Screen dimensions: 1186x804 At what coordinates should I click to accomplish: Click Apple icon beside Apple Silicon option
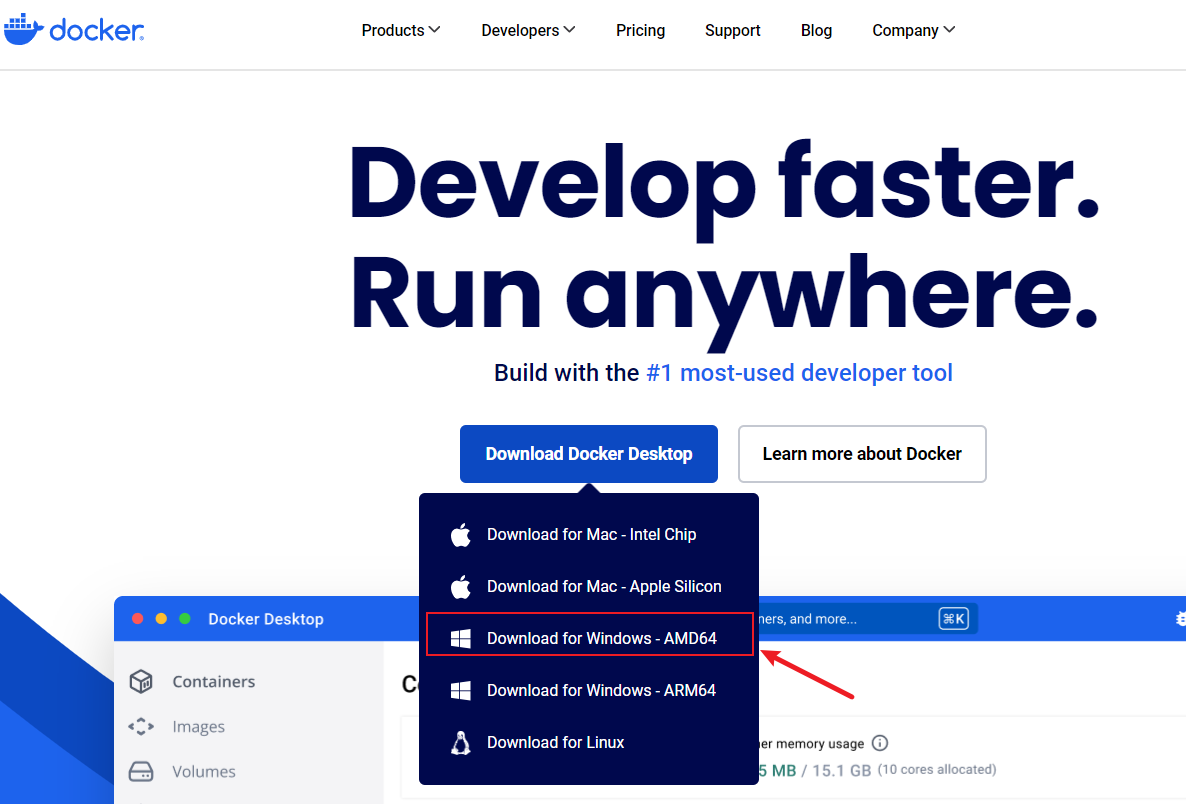tap(461, 586)
